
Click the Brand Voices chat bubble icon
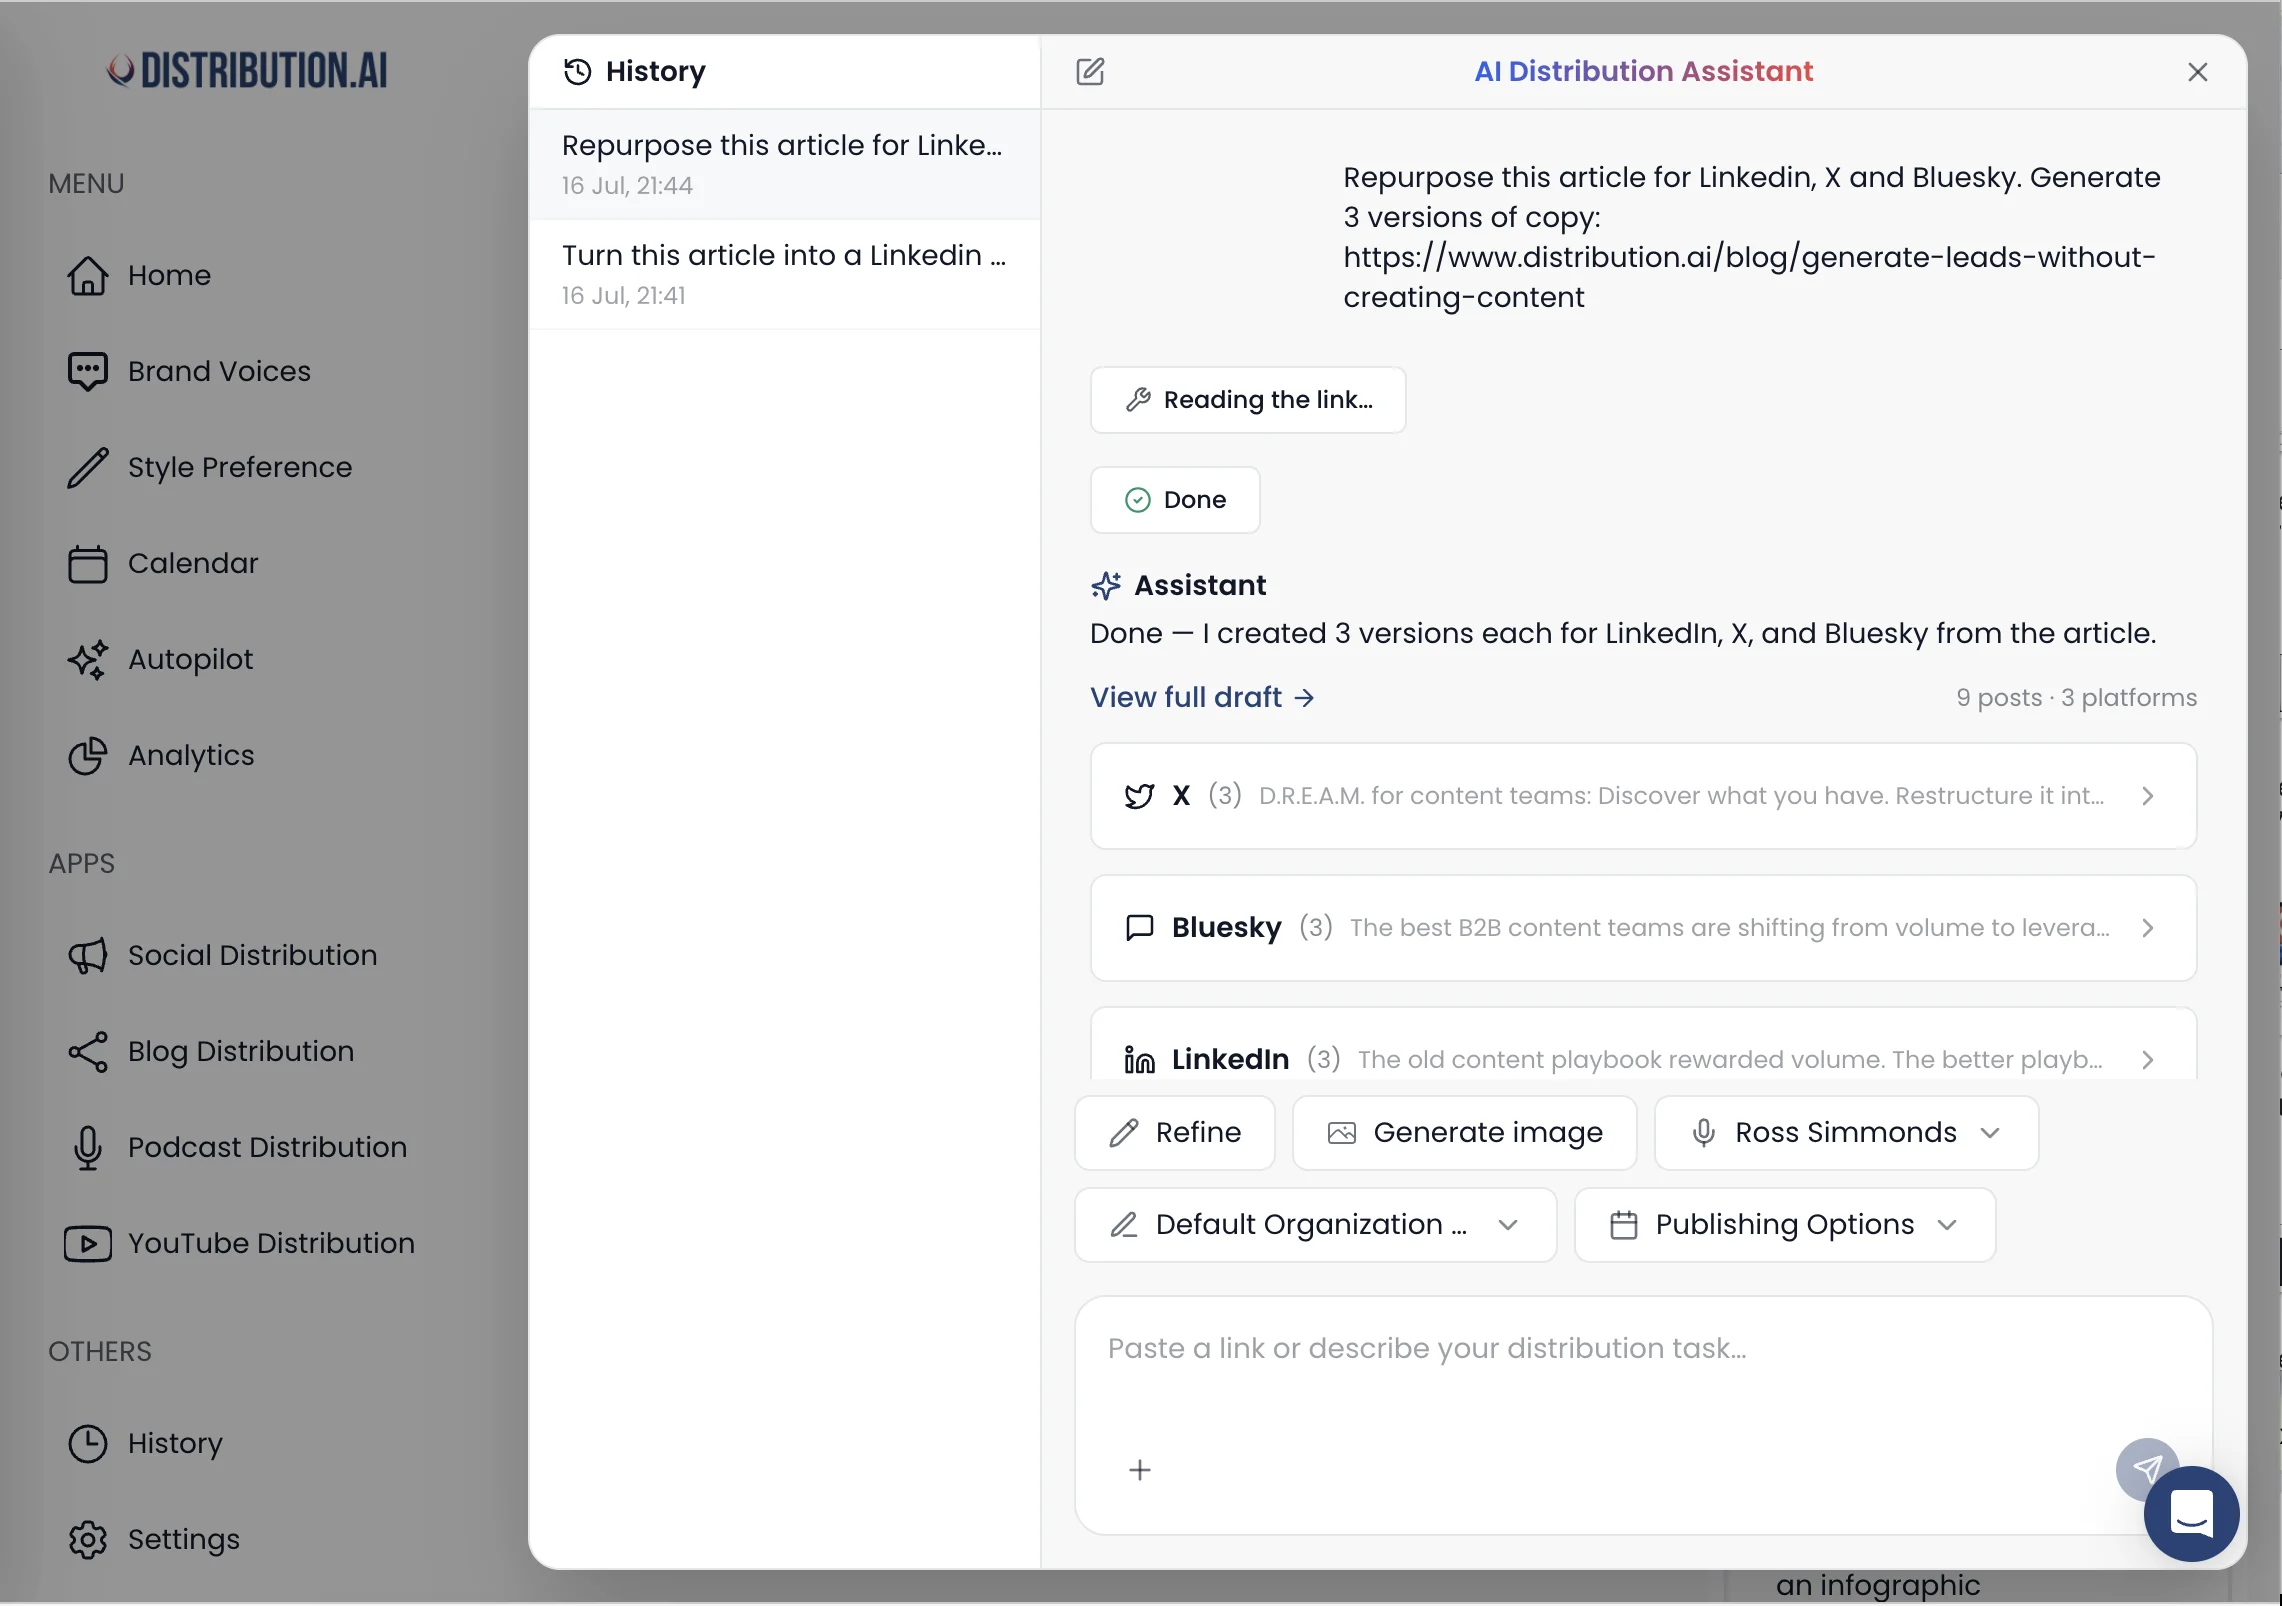(x=88, y=371)
